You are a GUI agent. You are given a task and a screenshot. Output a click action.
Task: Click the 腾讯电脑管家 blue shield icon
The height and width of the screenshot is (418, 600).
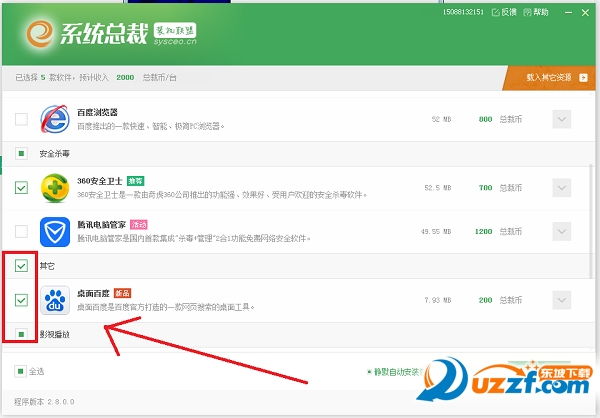click(x=55, y=232)
